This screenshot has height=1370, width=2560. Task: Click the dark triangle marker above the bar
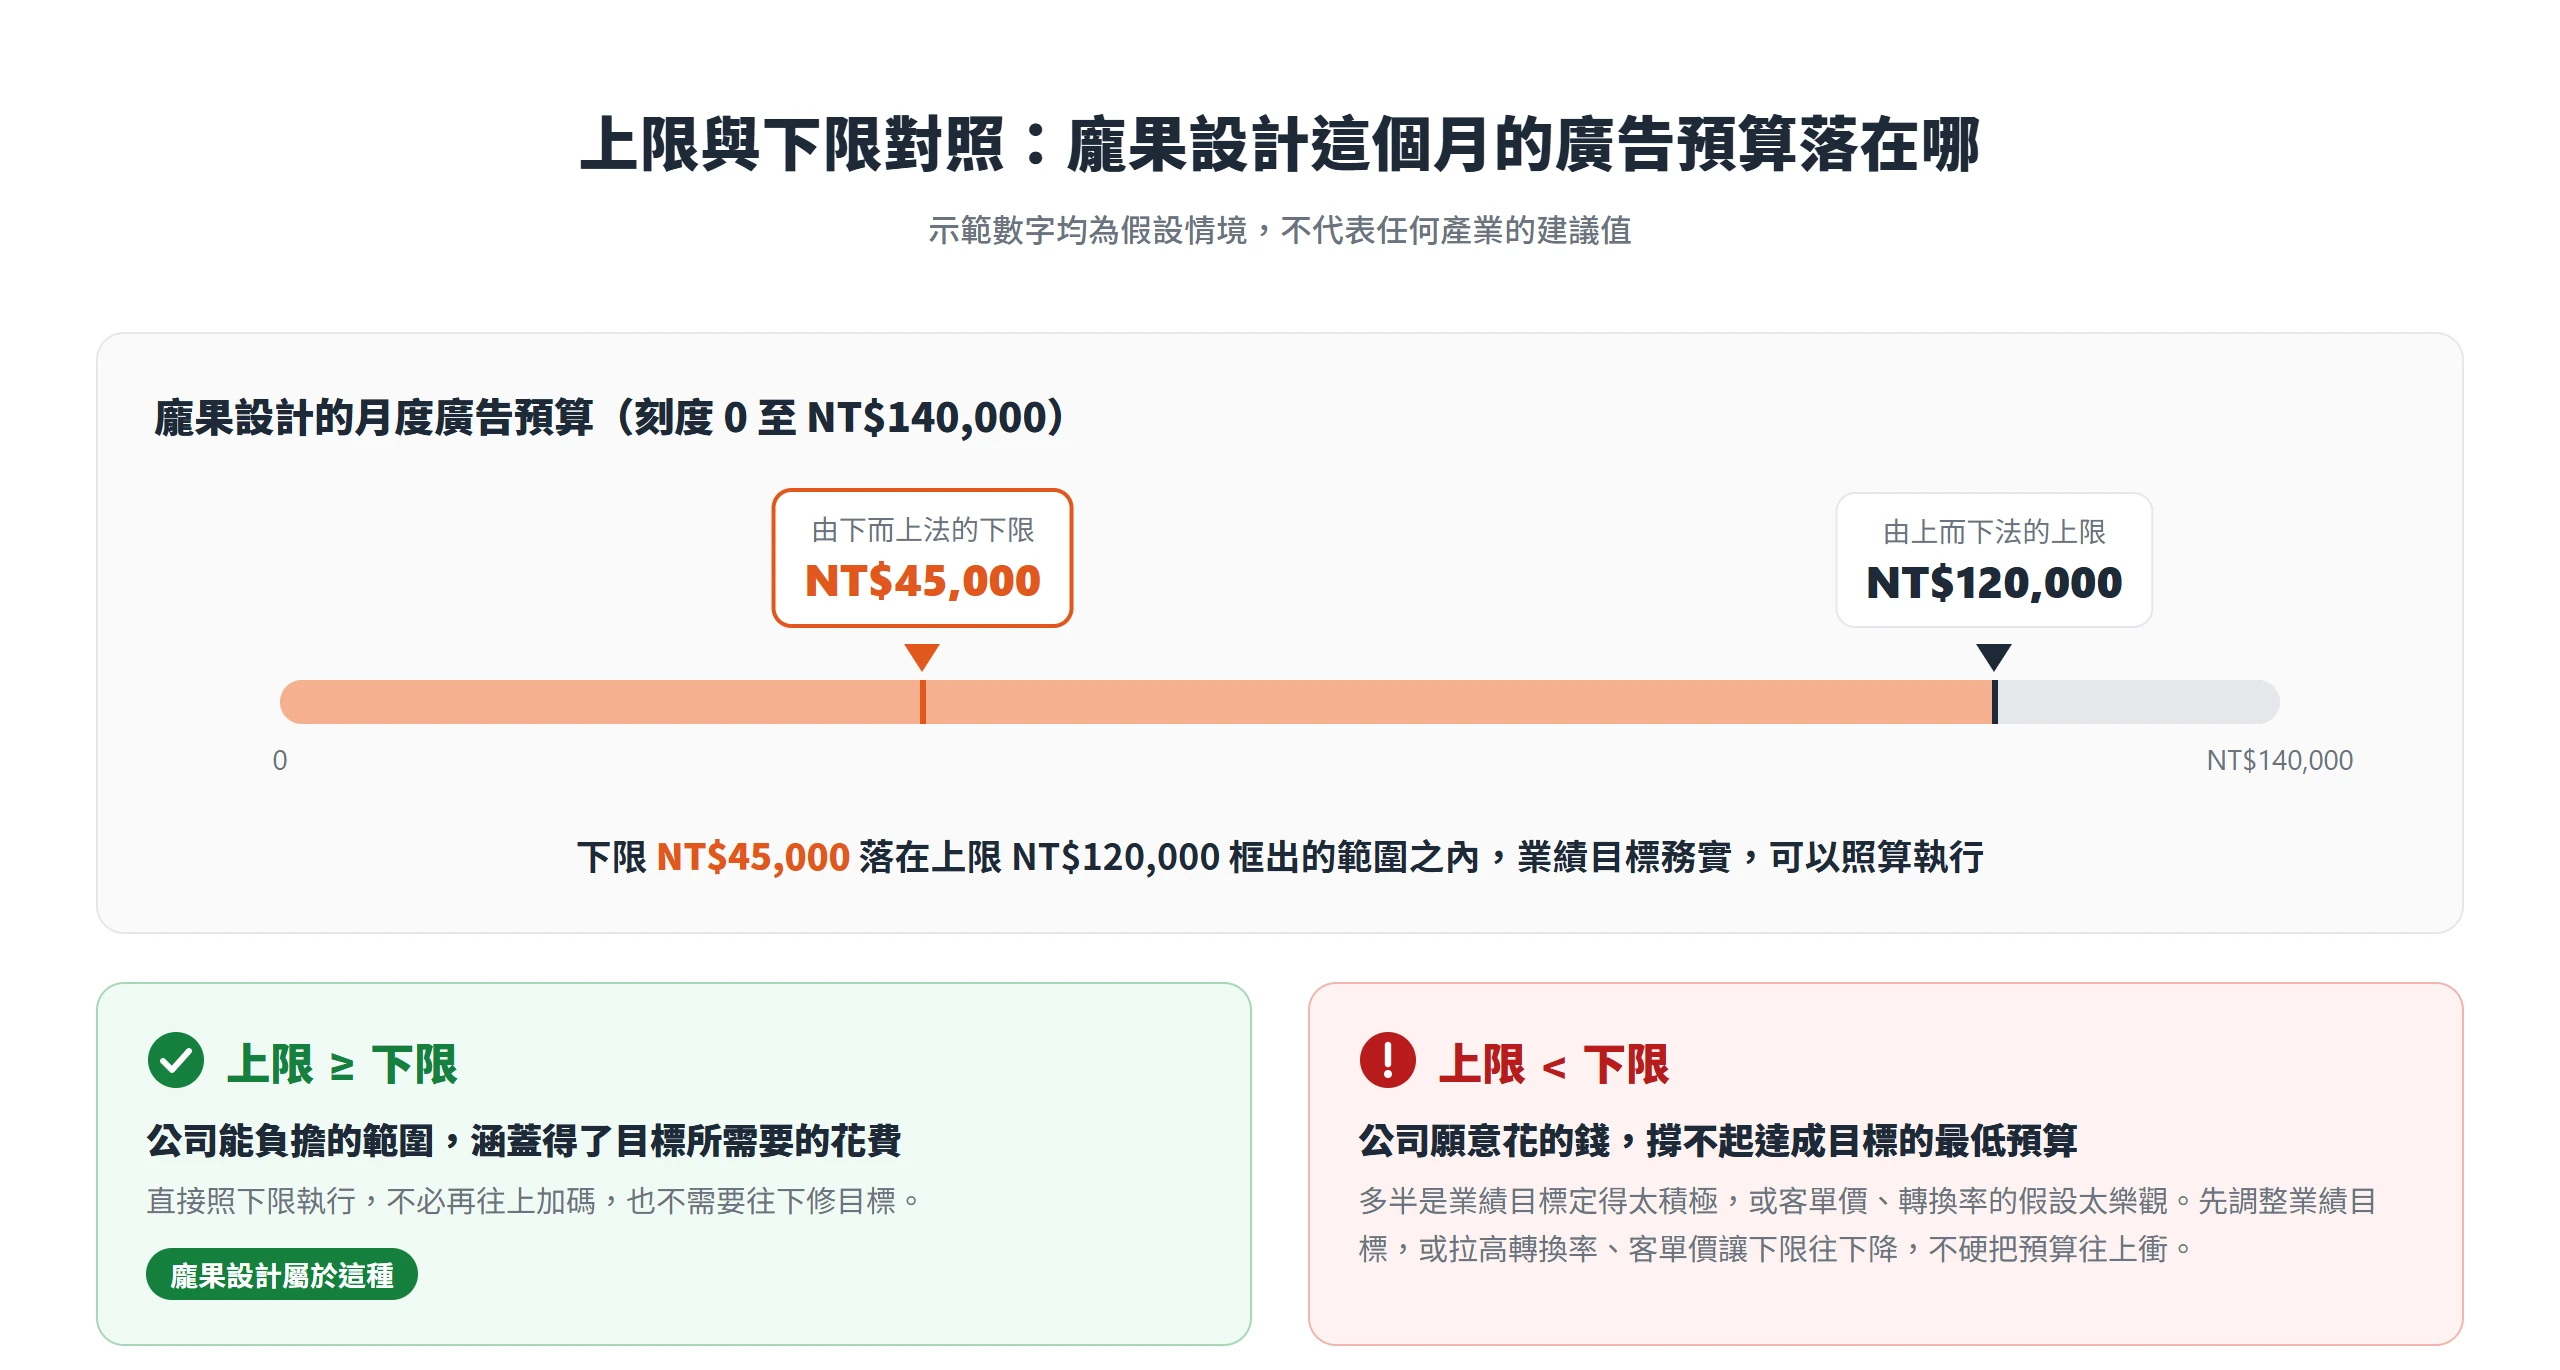point(1994,657)
